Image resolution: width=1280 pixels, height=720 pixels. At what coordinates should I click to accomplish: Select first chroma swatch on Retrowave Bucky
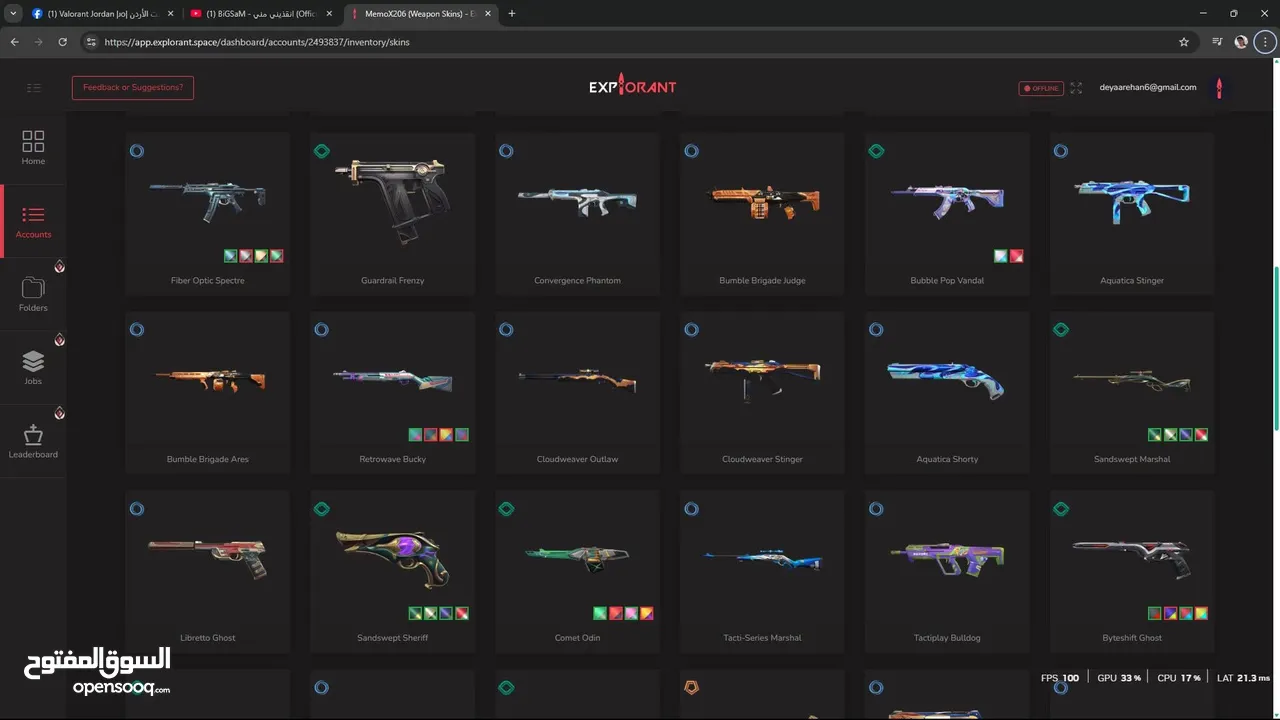pyautogui.click(x=415, y=435)
